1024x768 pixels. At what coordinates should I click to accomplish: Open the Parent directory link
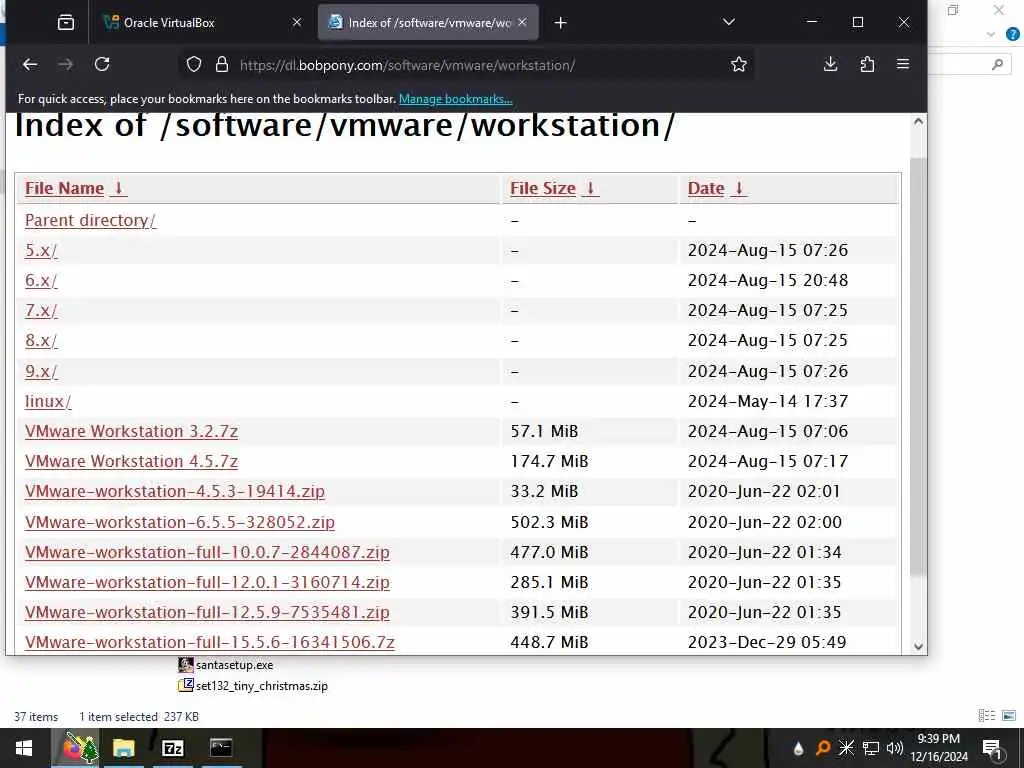pos(90,220)
